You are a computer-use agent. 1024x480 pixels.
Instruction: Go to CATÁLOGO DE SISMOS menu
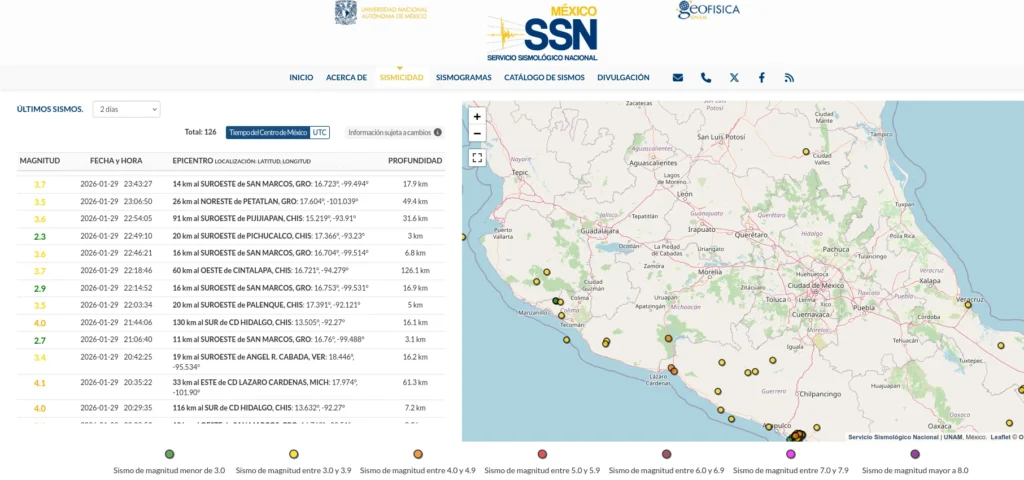(x=544, y=77)
